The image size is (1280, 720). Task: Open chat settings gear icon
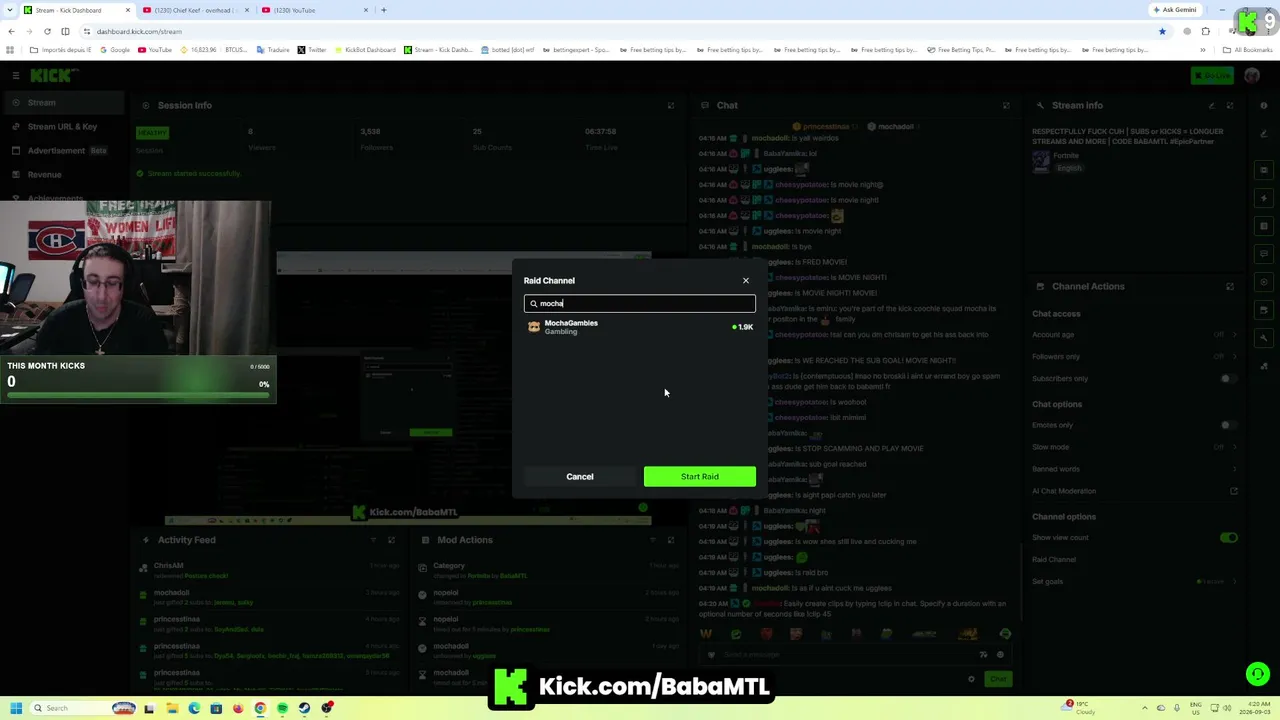971,679
